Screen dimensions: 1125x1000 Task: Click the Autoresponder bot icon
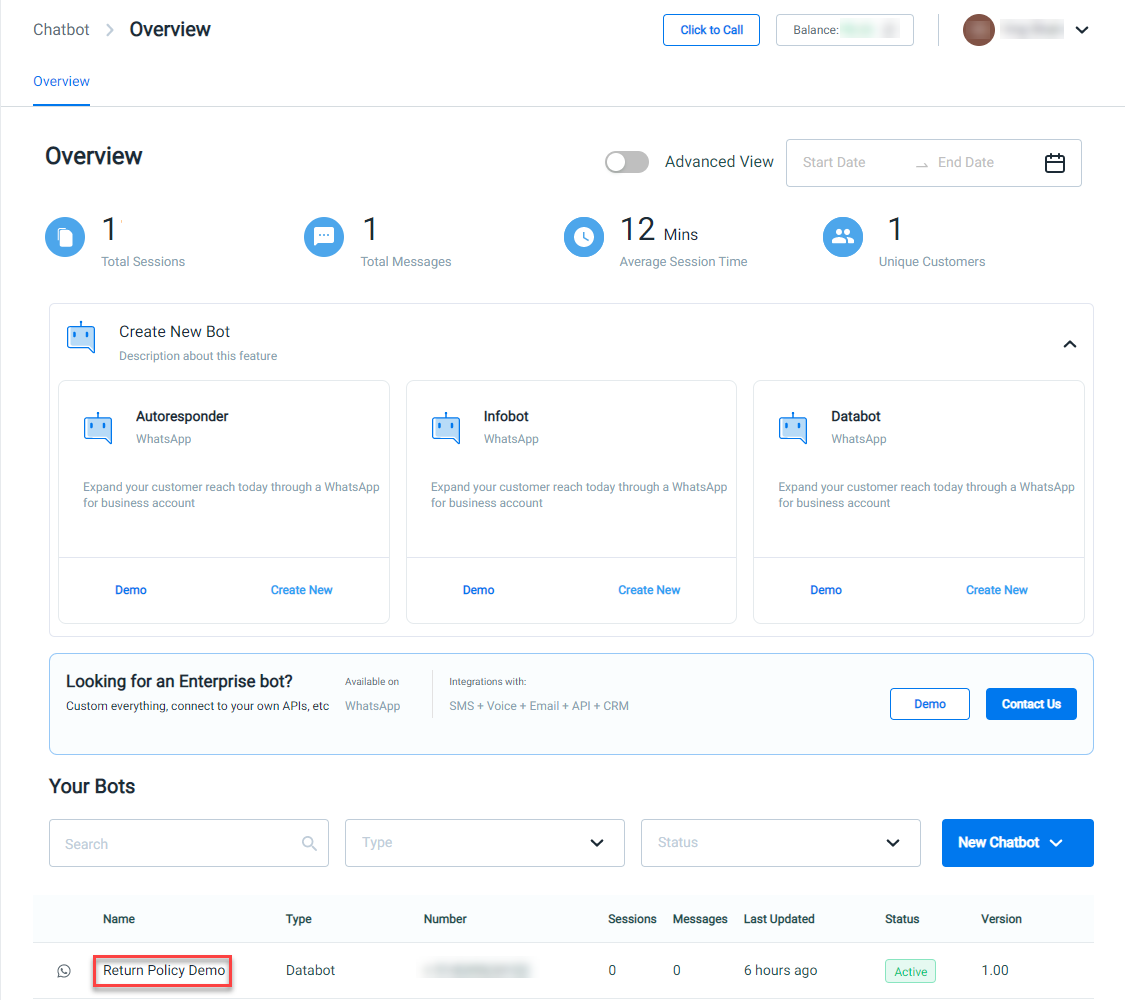pyautogui.click(x=98, y=428)
